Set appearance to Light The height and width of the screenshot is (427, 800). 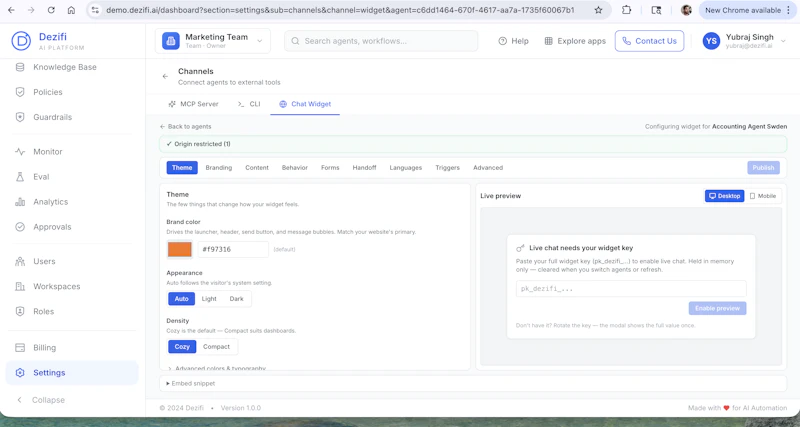(x=209, y=299)
